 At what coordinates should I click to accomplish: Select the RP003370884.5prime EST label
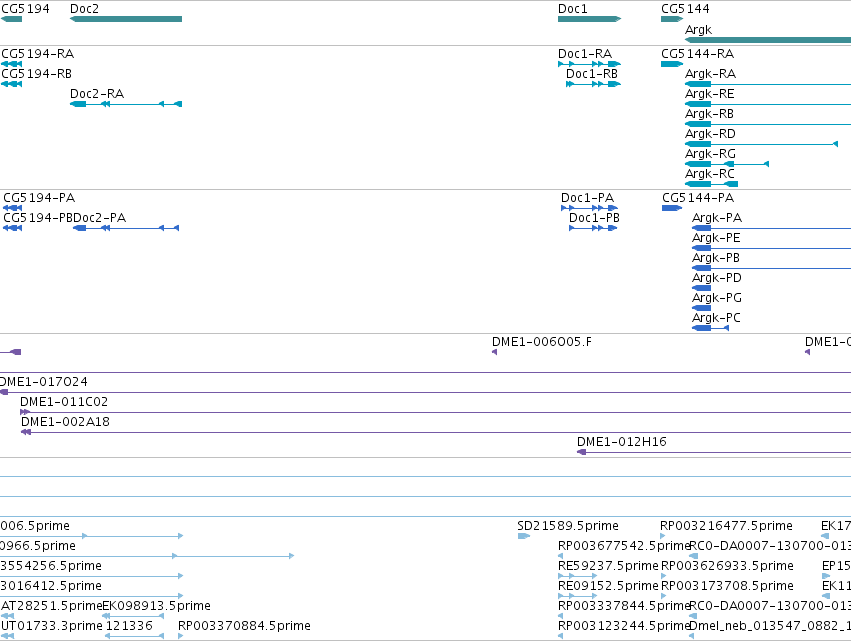(244, 627)
